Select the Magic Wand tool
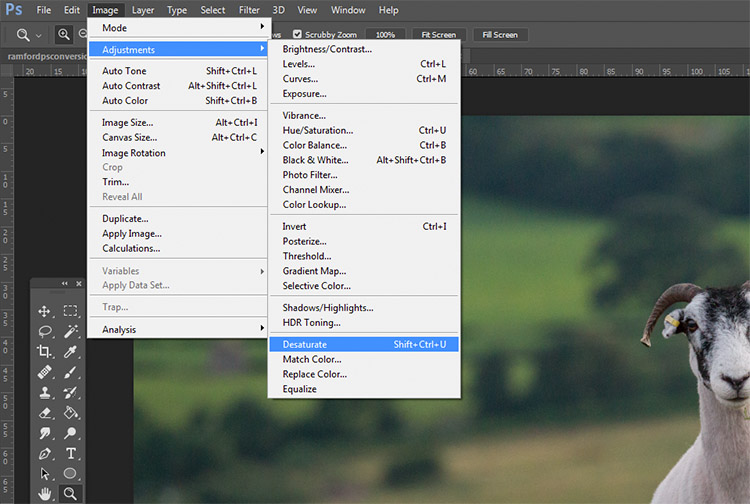750x504 pixels. pos(70,331)
